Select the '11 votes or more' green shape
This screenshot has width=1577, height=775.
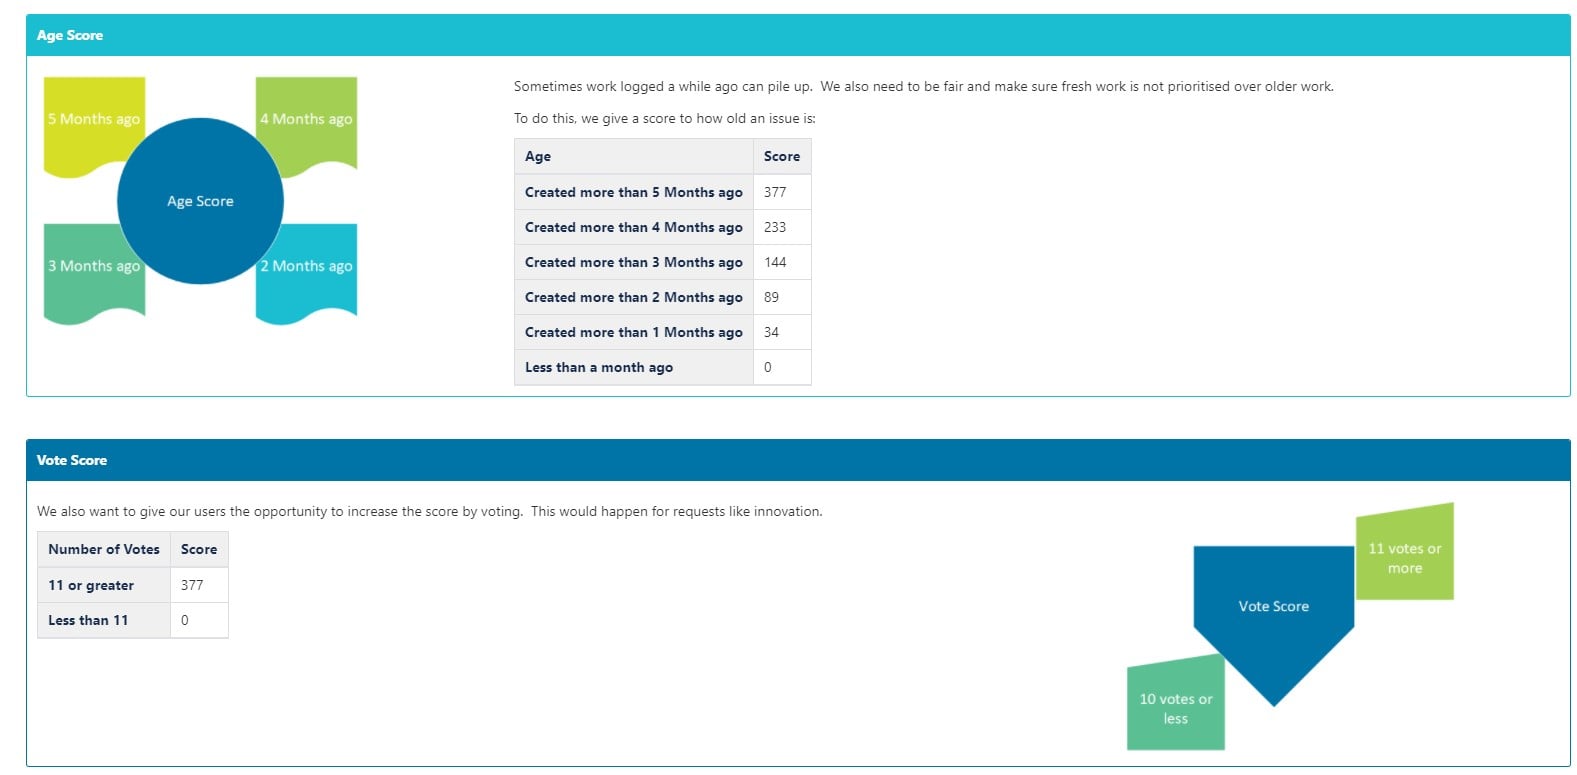coord(1405,552)
